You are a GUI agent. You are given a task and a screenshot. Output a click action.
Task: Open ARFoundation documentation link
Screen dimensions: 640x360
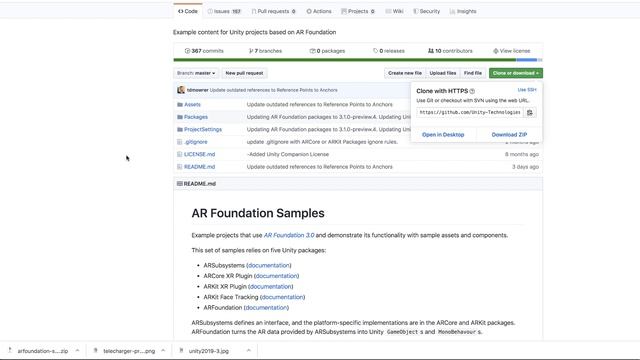(266, 308)
